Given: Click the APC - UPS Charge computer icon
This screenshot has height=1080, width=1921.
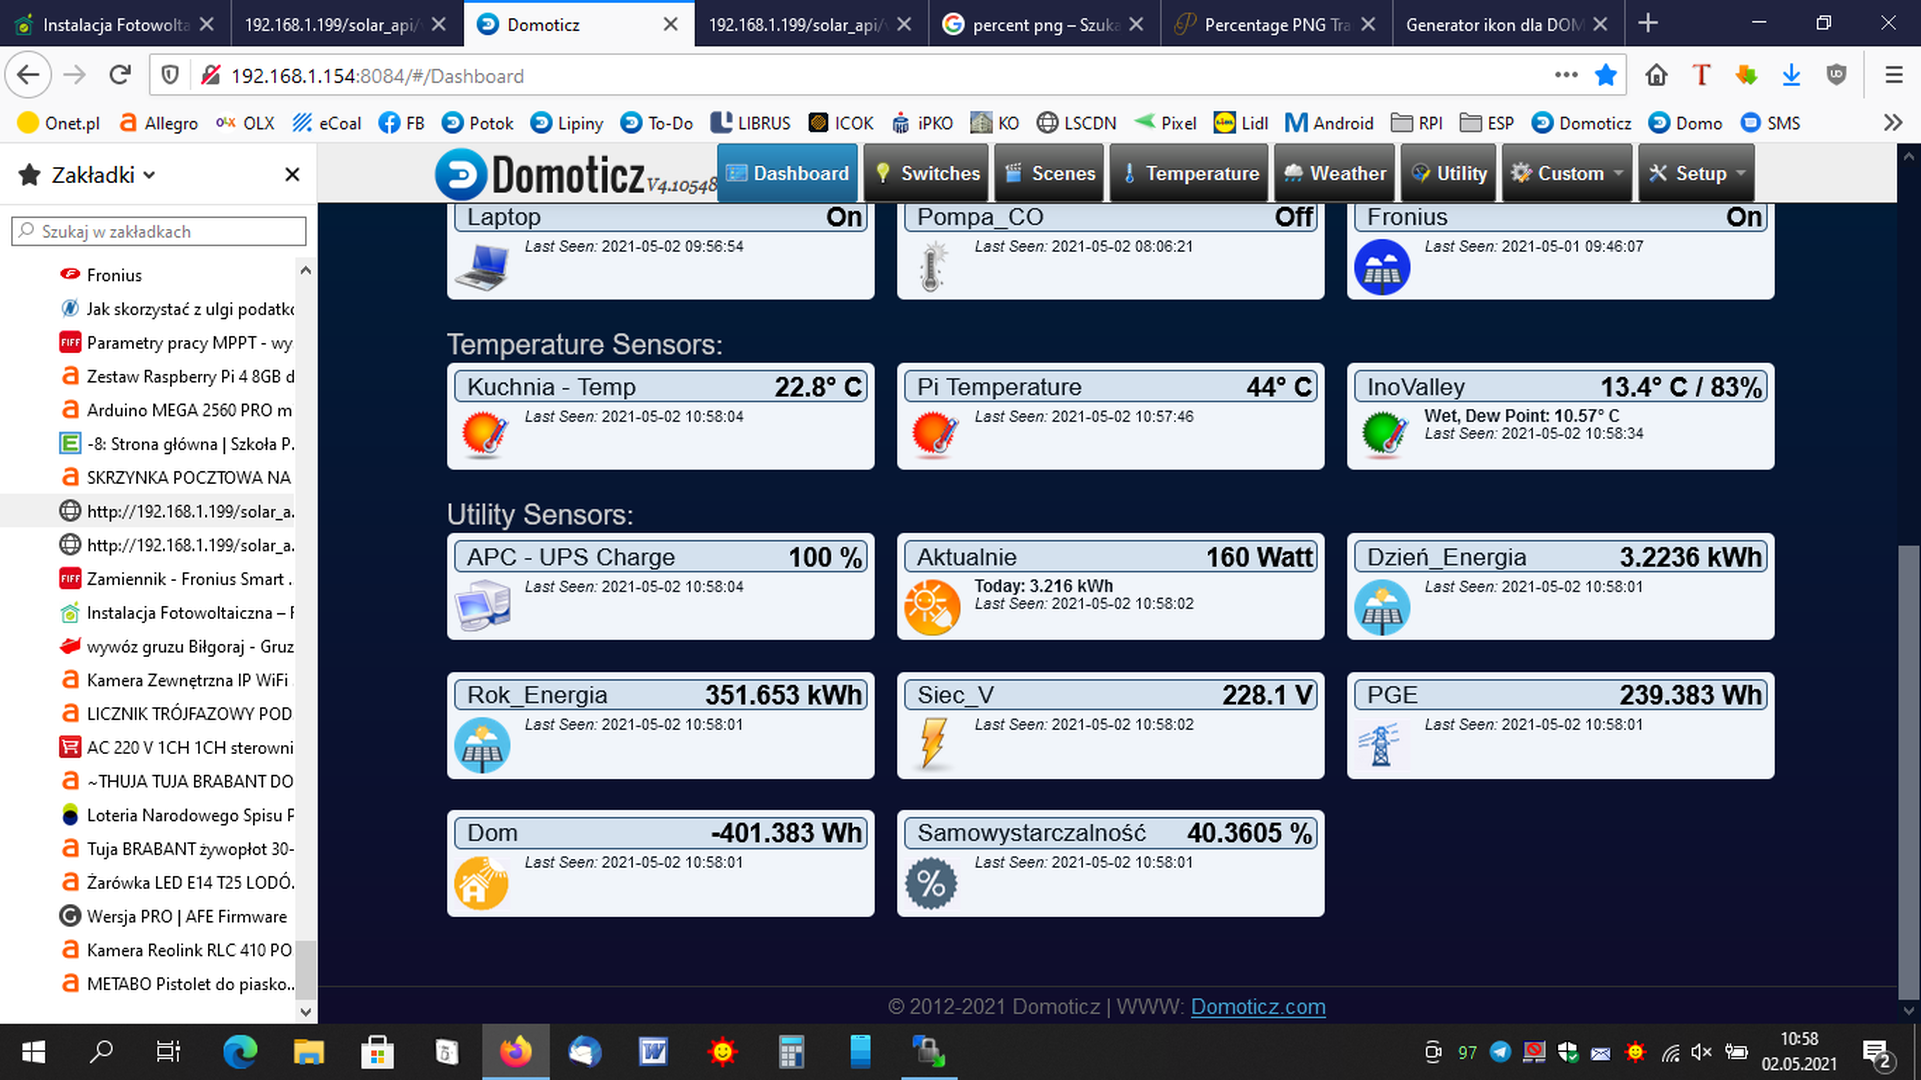Looking at the screenshot, I should (x=482, y=607).
